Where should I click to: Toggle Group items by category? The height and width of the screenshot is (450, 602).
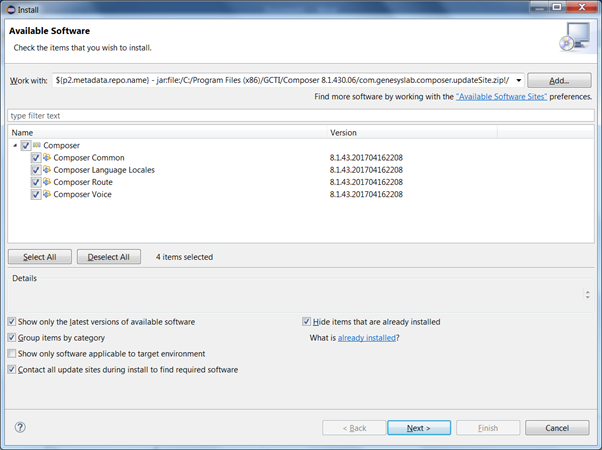pyautogui.click(x=12, y=338)
